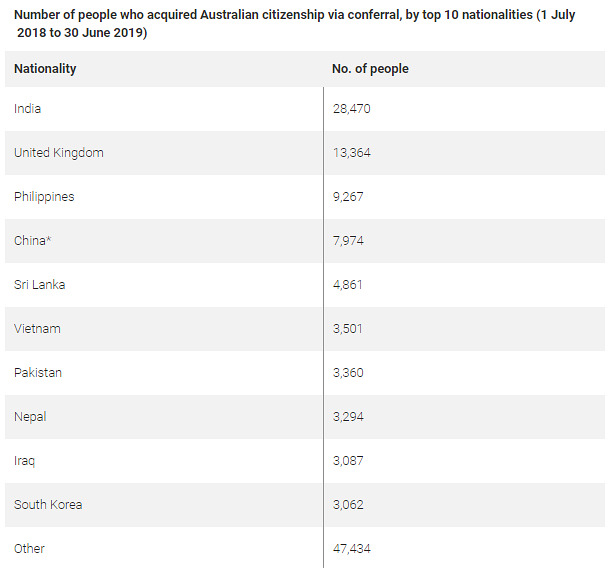
Task: Select the Sri Lanka row label
Action: (40, 285)
